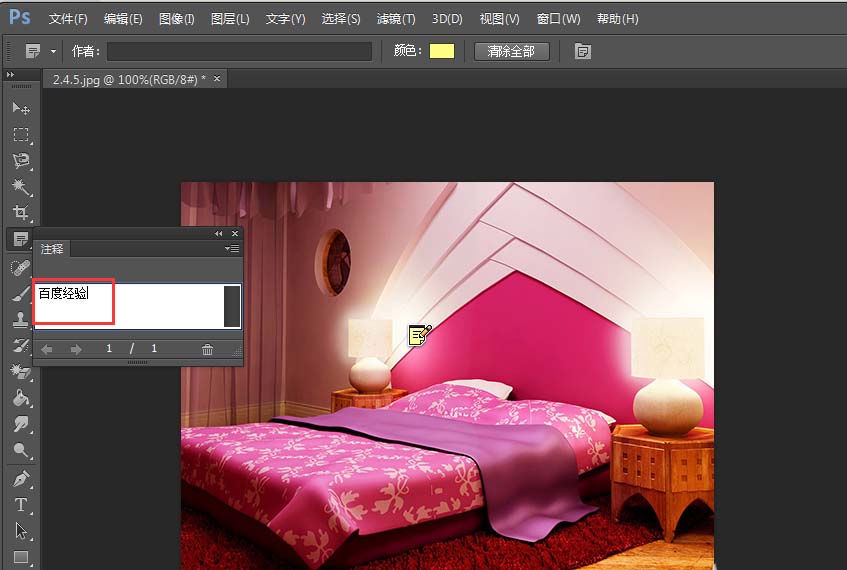Click the 清除全部 button
Screen dimensions: 847x570
(x=511, y=51)
